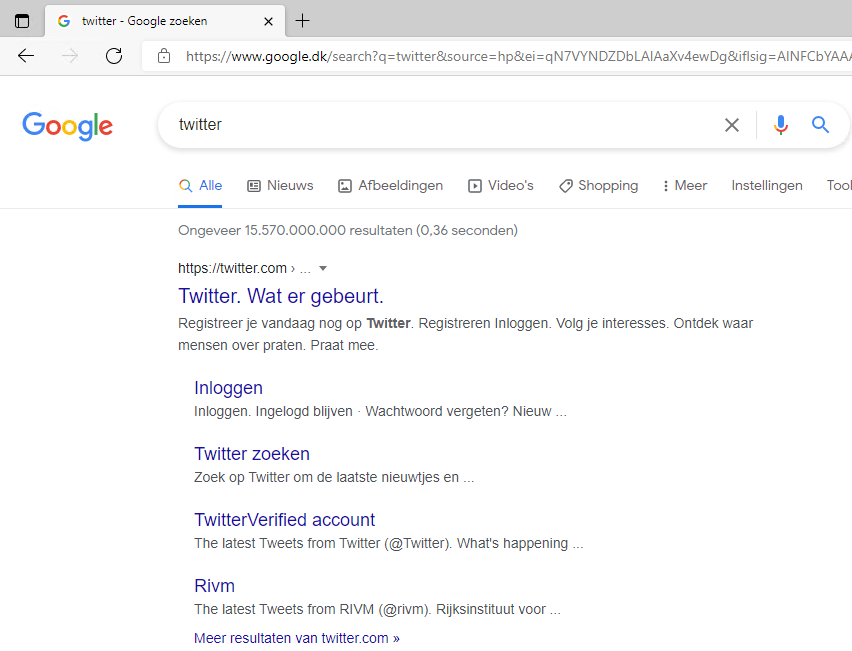
Task: Click the 'https://twitter.com' breadcrumb text
Action: (232, 268)
